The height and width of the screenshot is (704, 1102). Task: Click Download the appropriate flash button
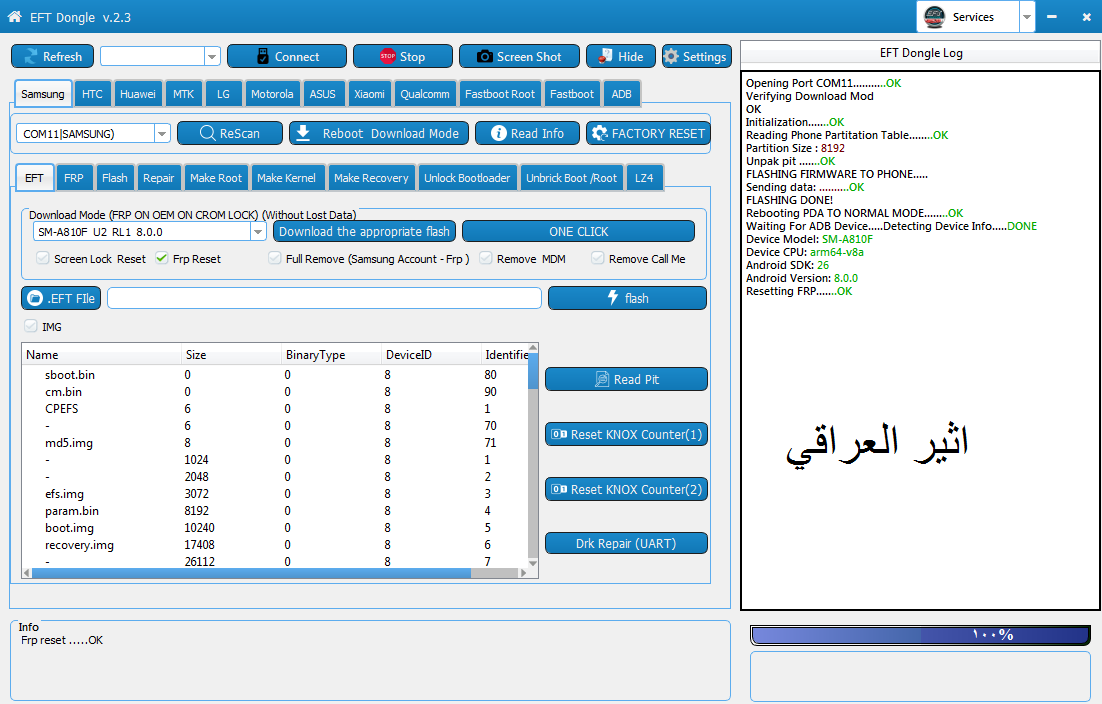(364, 231)
